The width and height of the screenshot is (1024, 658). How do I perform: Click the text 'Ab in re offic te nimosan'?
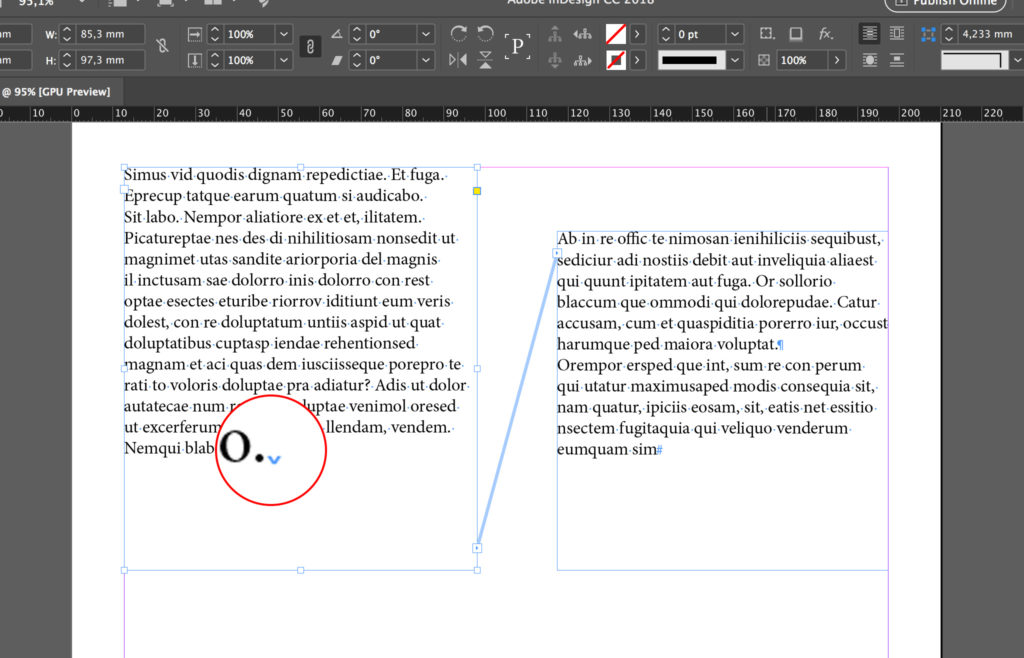pyautogui.click(x=643, y=239)
